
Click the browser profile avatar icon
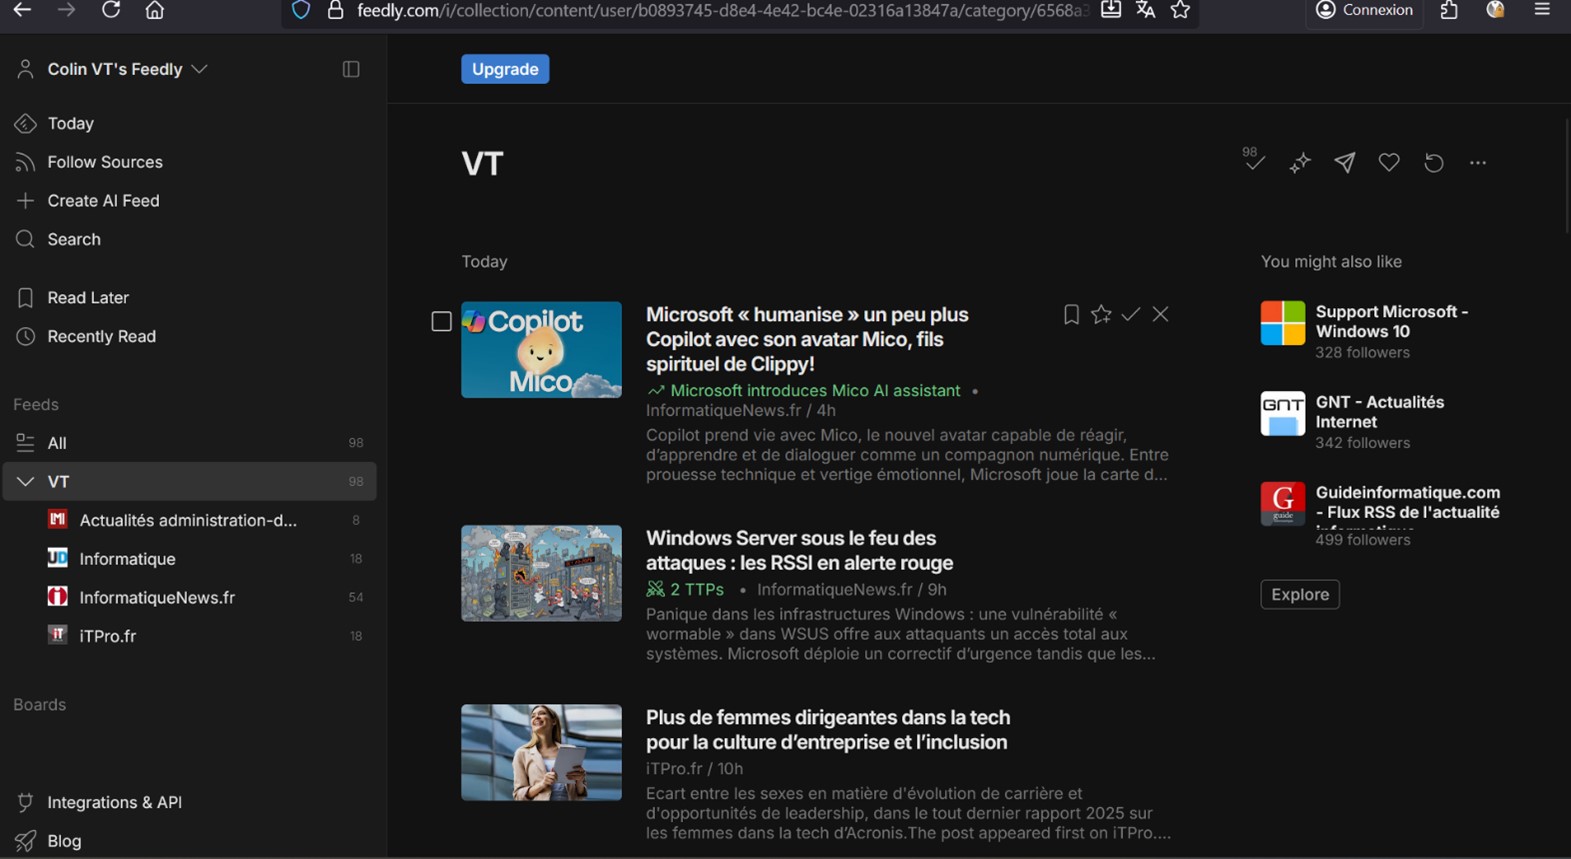tap(1495, 10)
